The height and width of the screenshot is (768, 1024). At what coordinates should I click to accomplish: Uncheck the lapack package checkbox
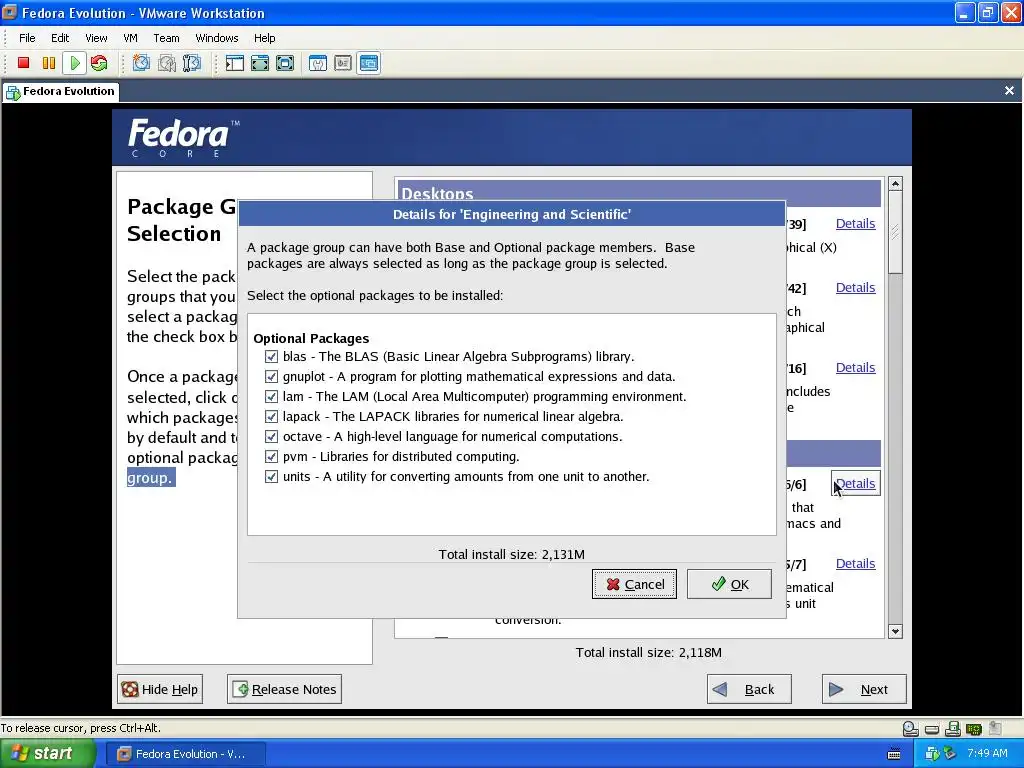click(x=271, y=417)
